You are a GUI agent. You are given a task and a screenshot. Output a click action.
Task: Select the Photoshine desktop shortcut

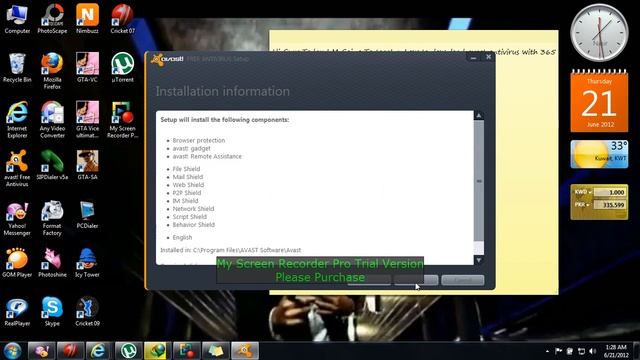point(52,262)
